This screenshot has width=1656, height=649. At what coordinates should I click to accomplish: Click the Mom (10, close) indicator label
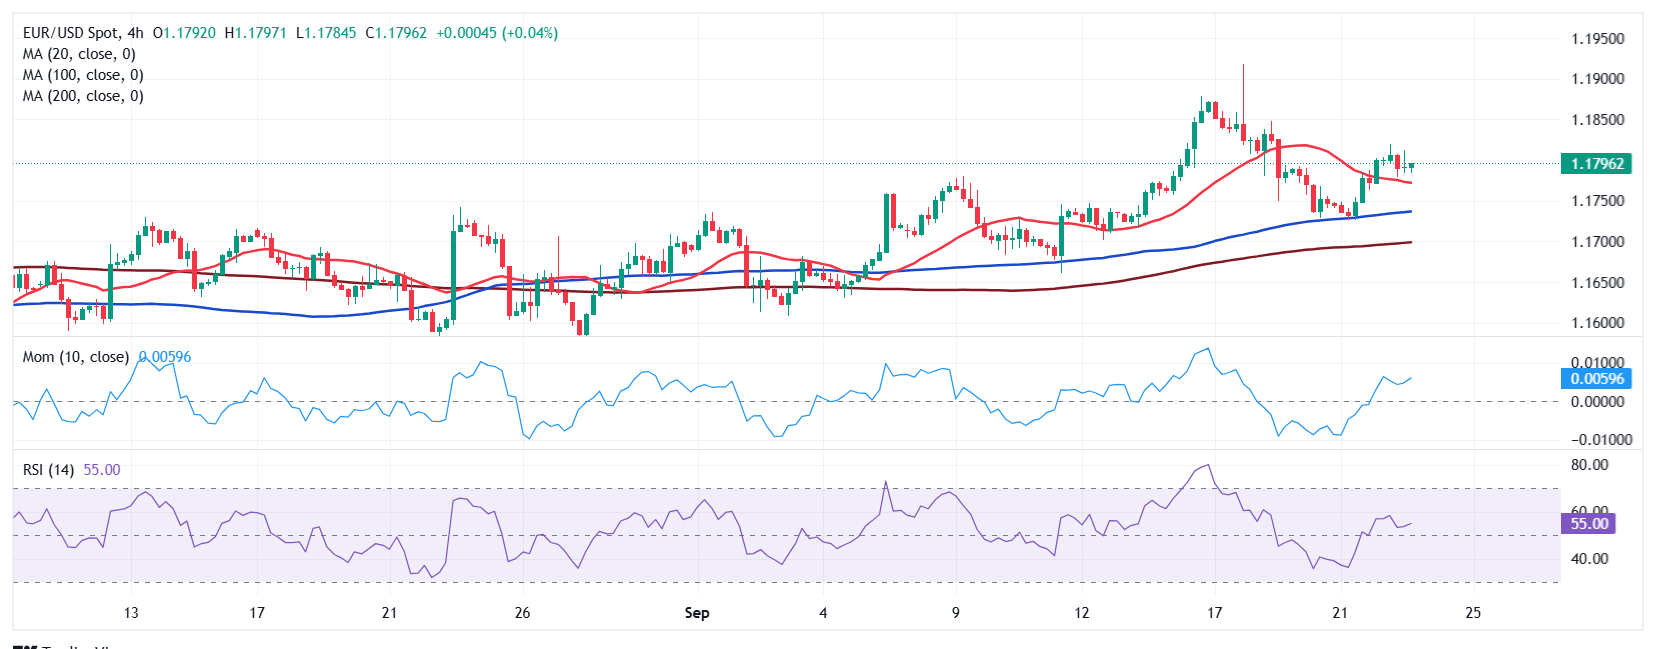[76, 357]
